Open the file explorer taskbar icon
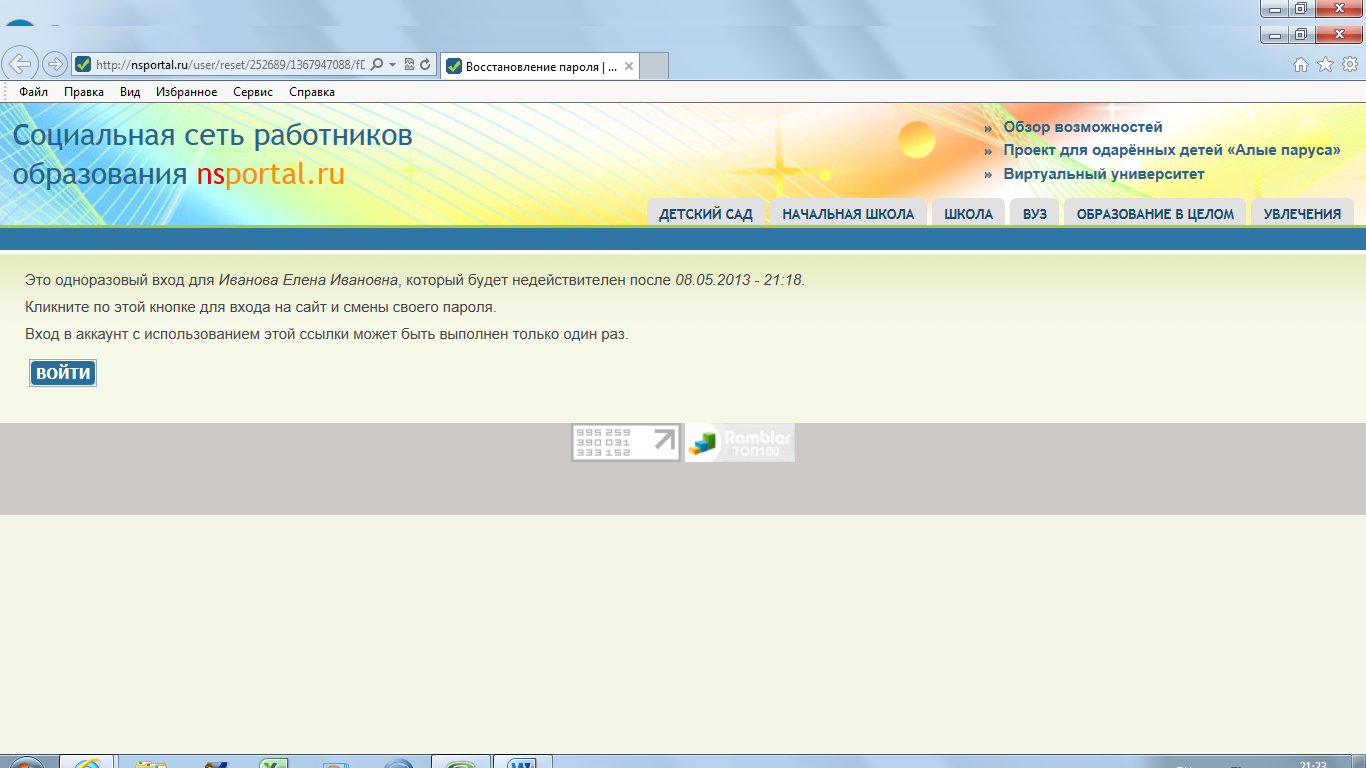Screen dimensions: 1366x768 click(x=150, y=763)
